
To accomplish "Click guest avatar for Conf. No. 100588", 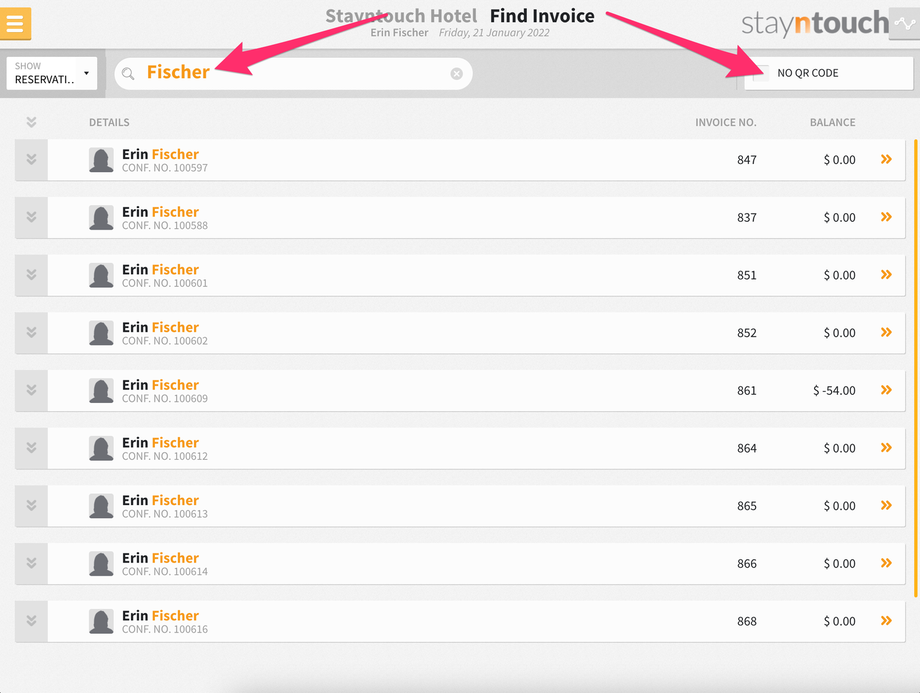I will coord(101,218).
